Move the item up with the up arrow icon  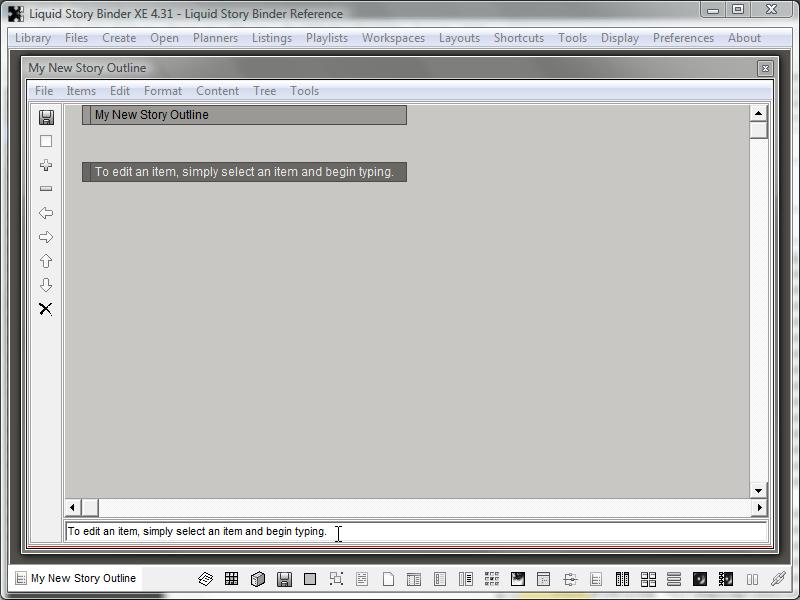(46, 261)
